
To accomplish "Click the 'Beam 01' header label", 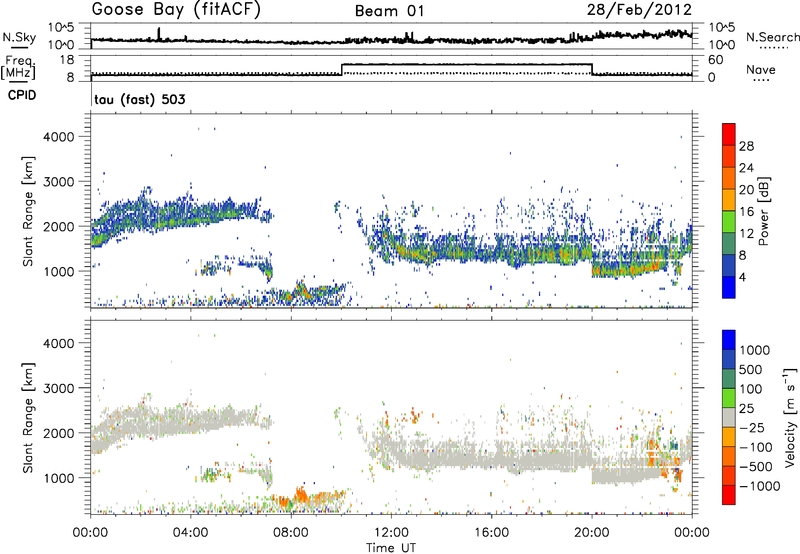I will coord(390,11).
